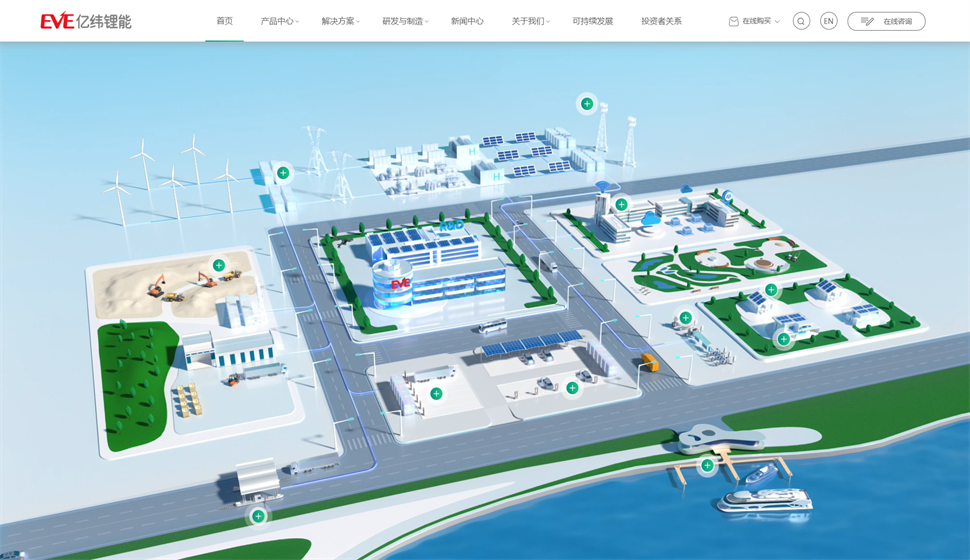Expand the 研发与制造 dropdown menu
This screenshot has height=560, width=970.
pos(404,21)
